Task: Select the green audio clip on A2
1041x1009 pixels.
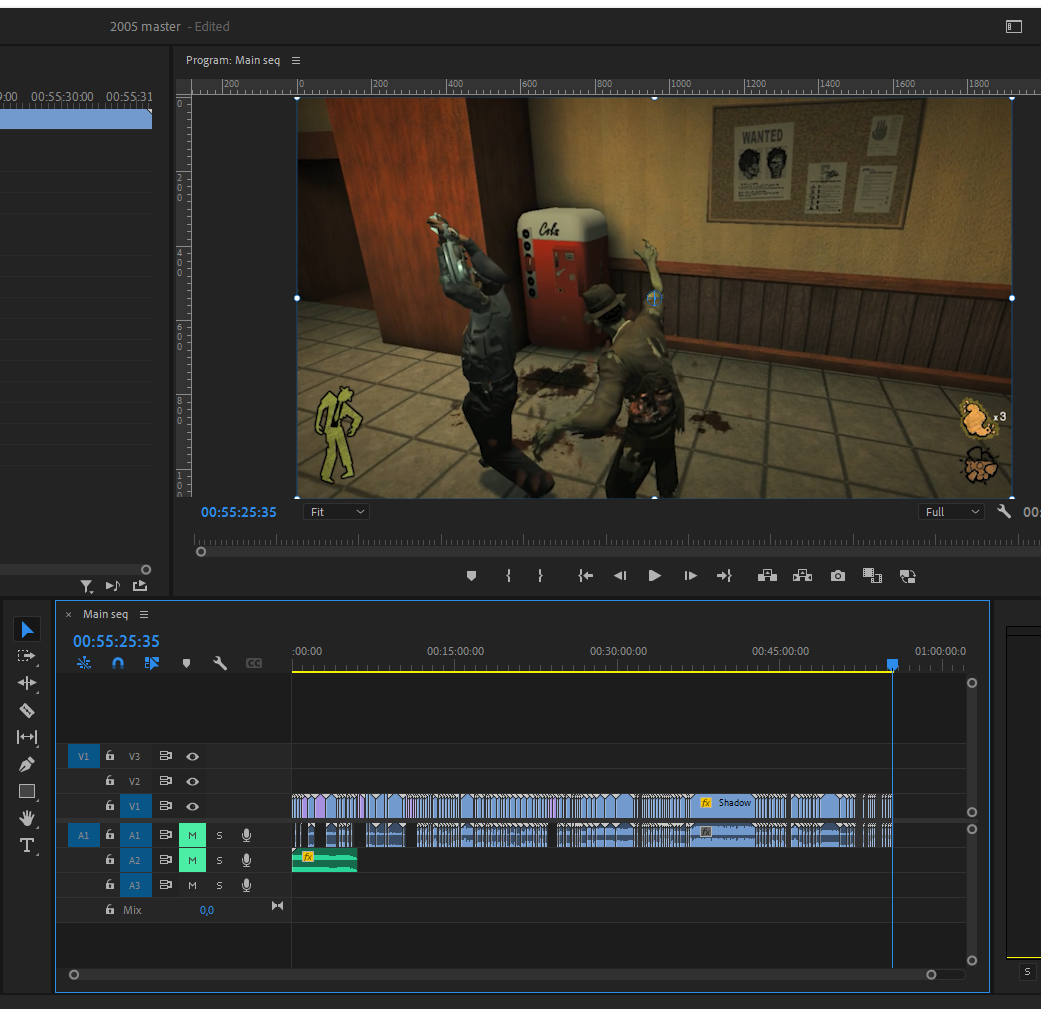Action: point(325,860)
